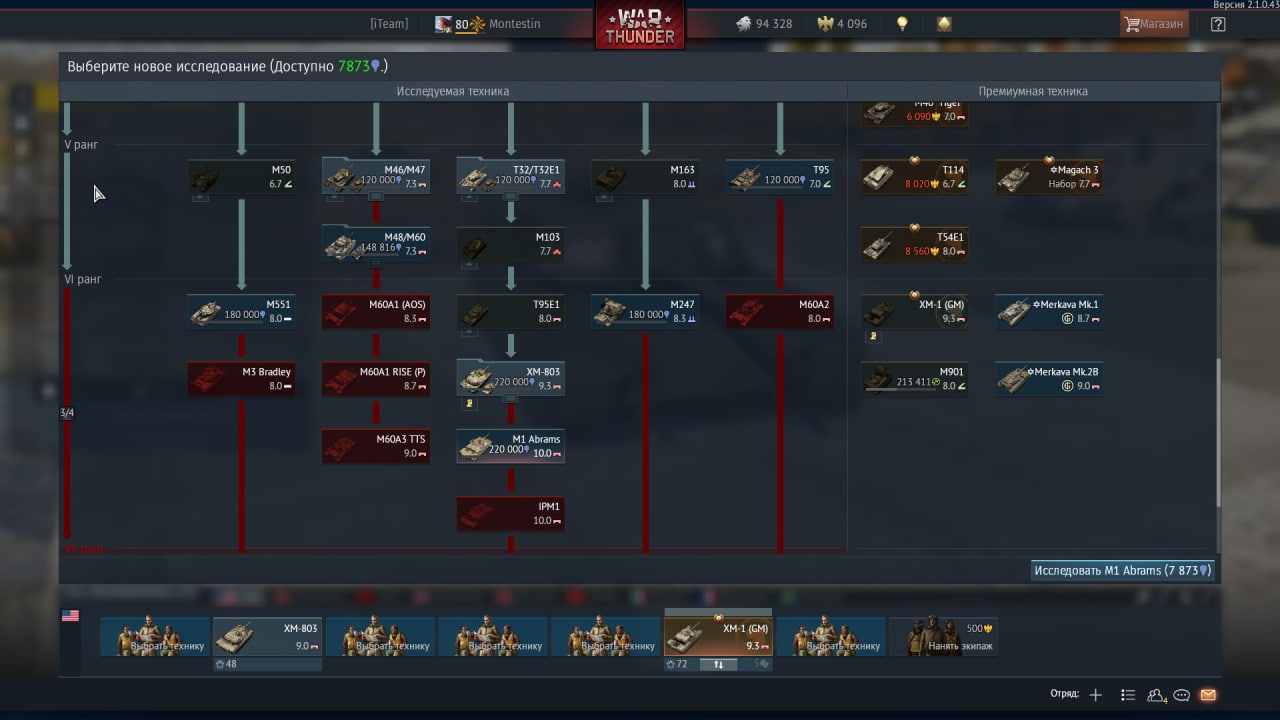Select the T54E1 premium card
Viewport: 1280px width, 720px height.
click(x=914, y=244)
